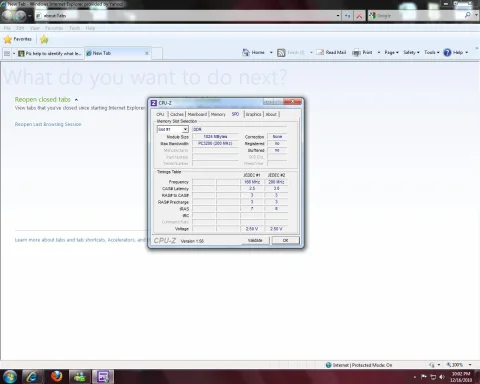Click Reopen Last Browsing Session link
Viewport: 480px width, 384px height.
click(x=48, y=124)
